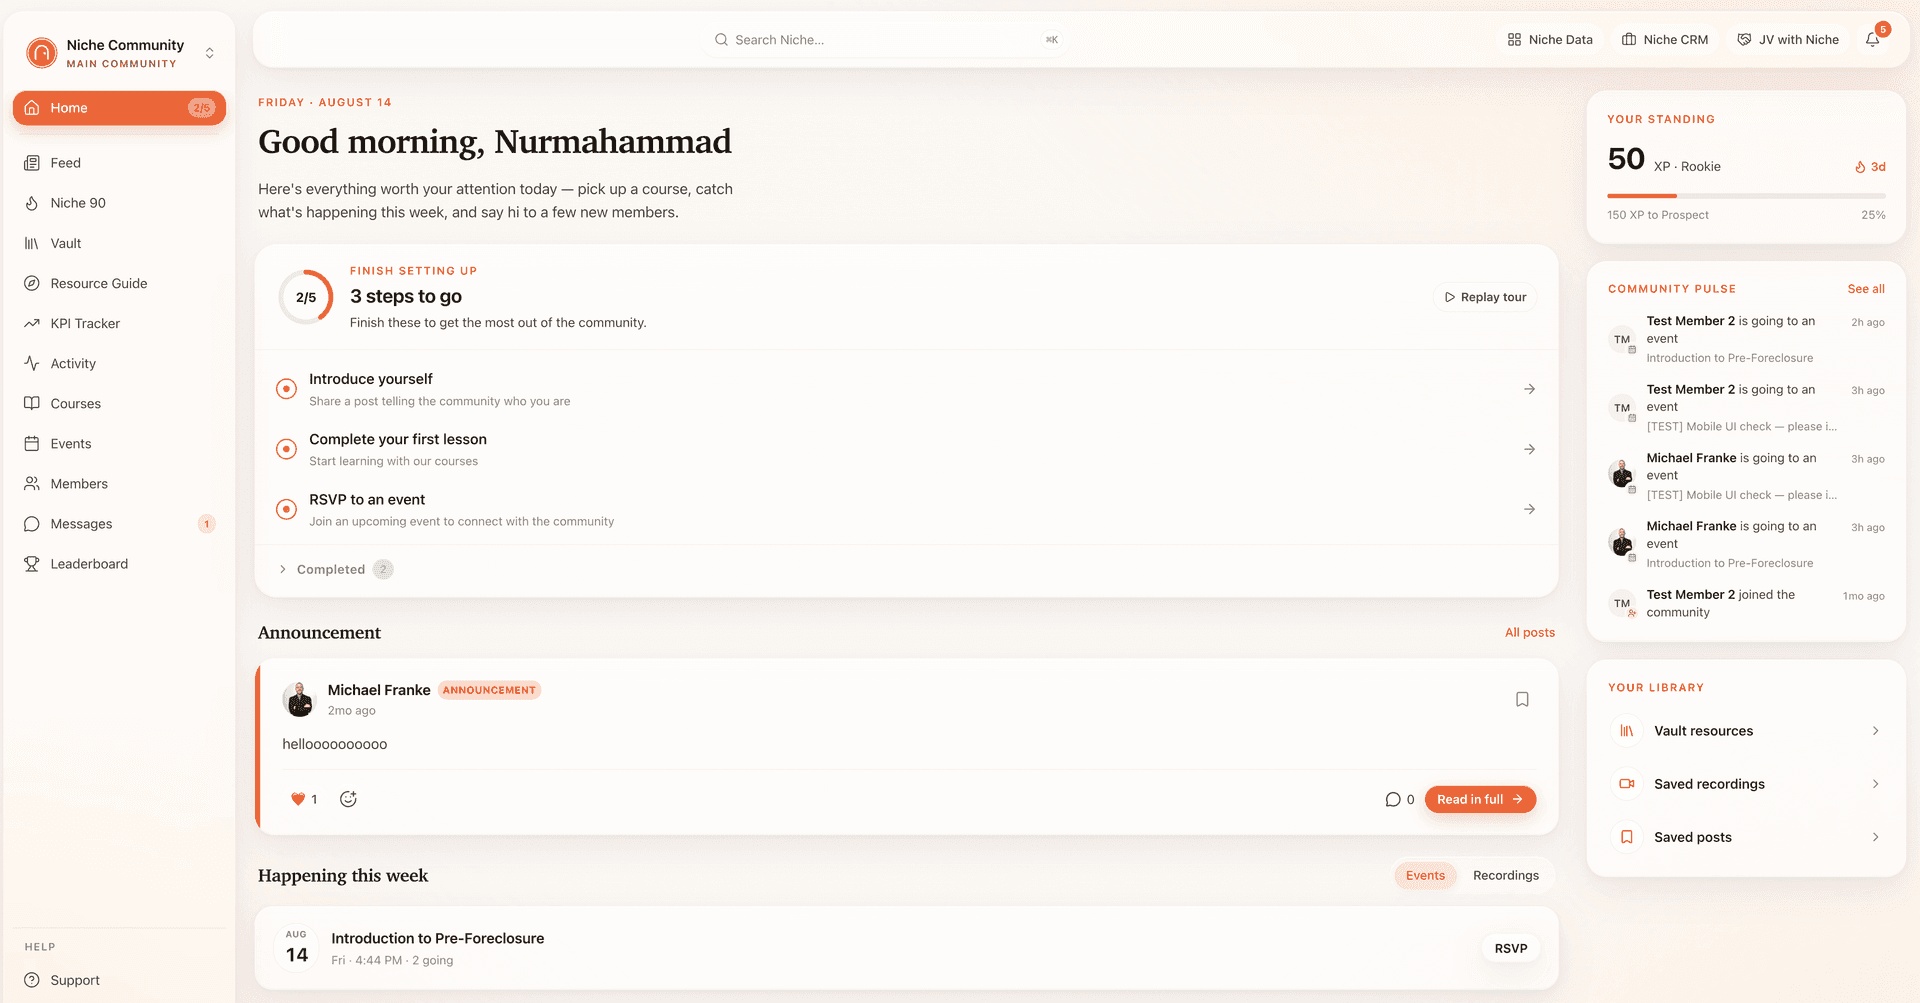Toggle the heart reaction on the announcement
The width and height of the screenshot is (1920, 1003).
point(303,799)
